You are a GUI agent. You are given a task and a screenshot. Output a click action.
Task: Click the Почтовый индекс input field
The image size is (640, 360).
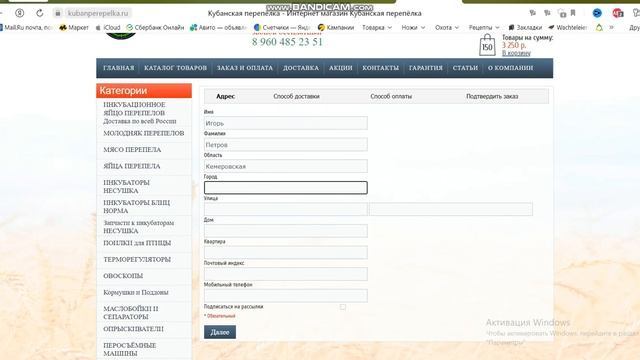(x=286, y=274)
